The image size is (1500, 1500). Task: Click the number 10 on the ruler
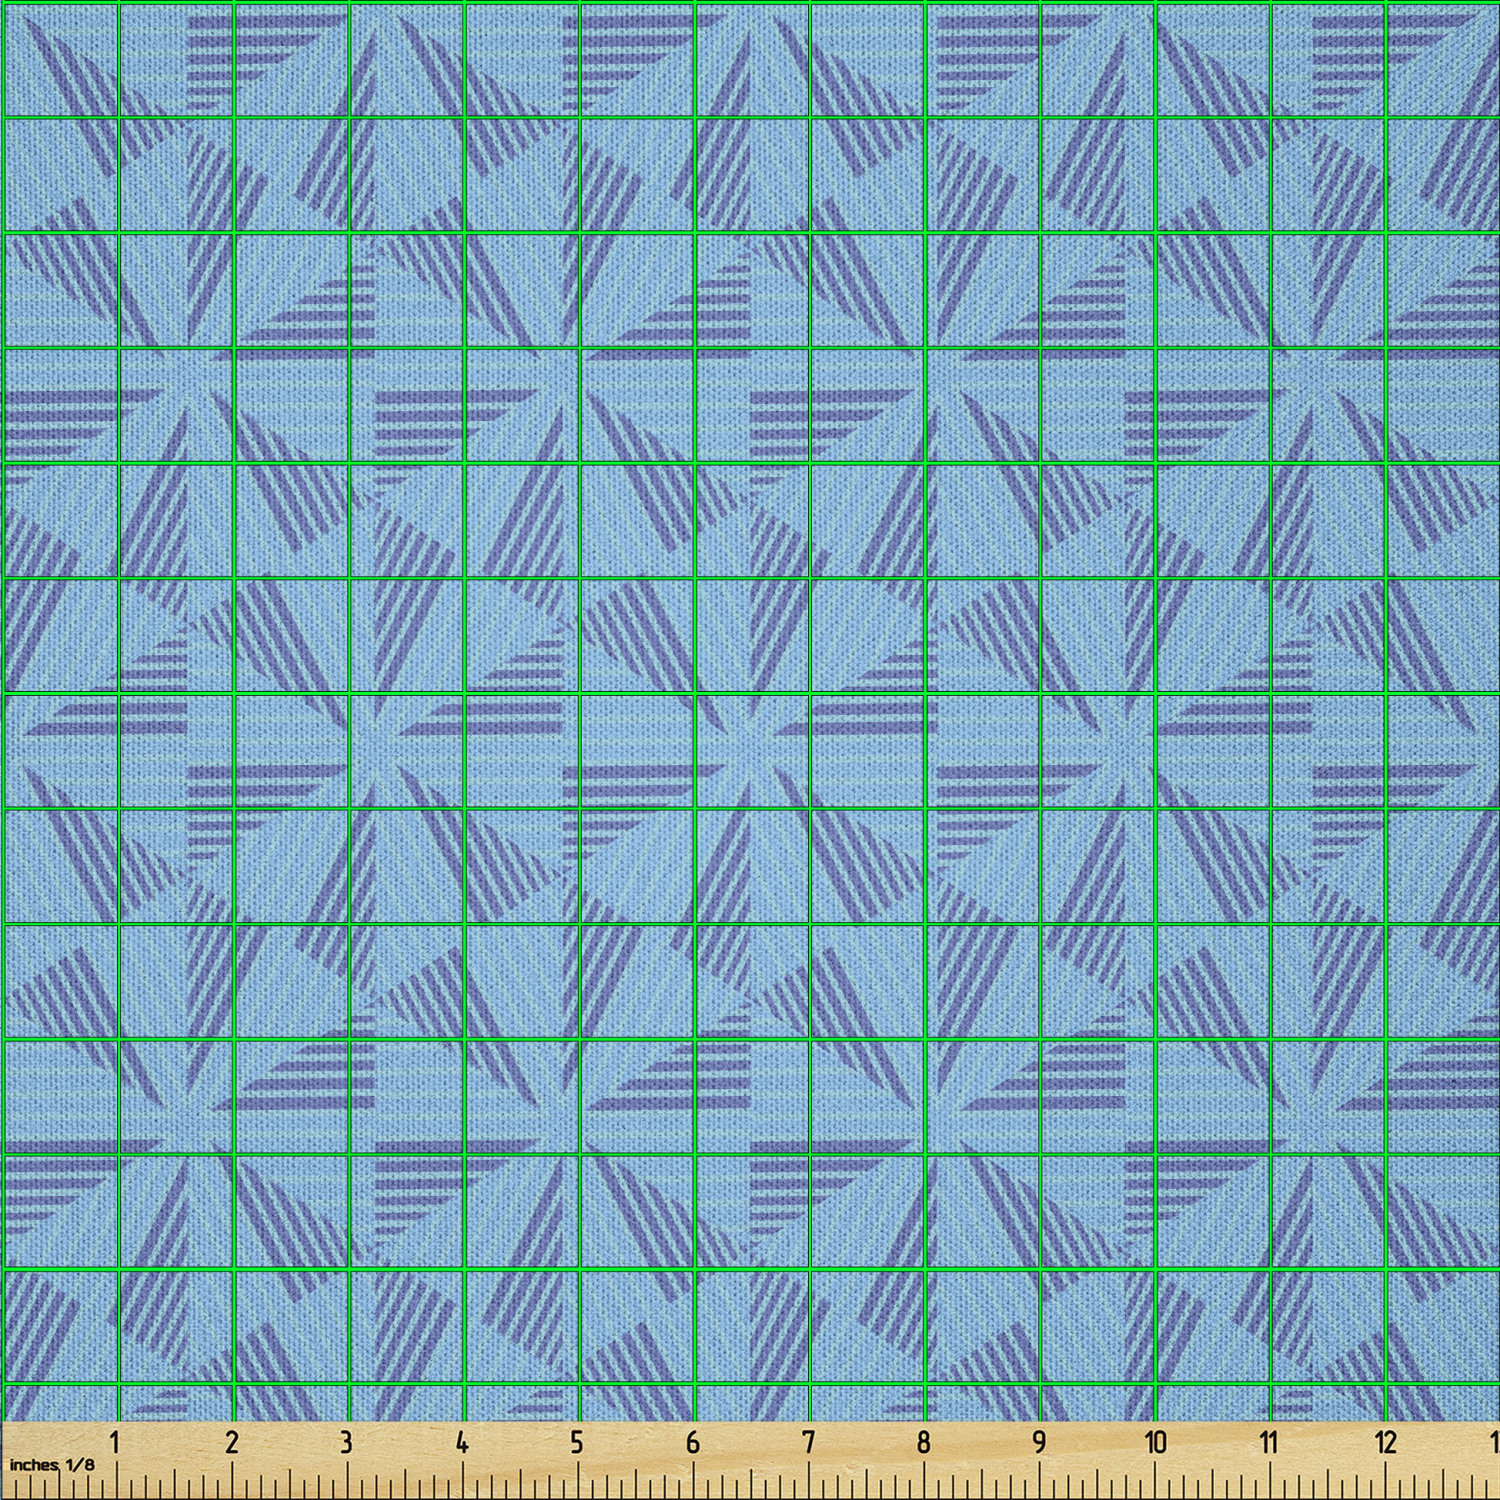click(x=1155, y=1442)
